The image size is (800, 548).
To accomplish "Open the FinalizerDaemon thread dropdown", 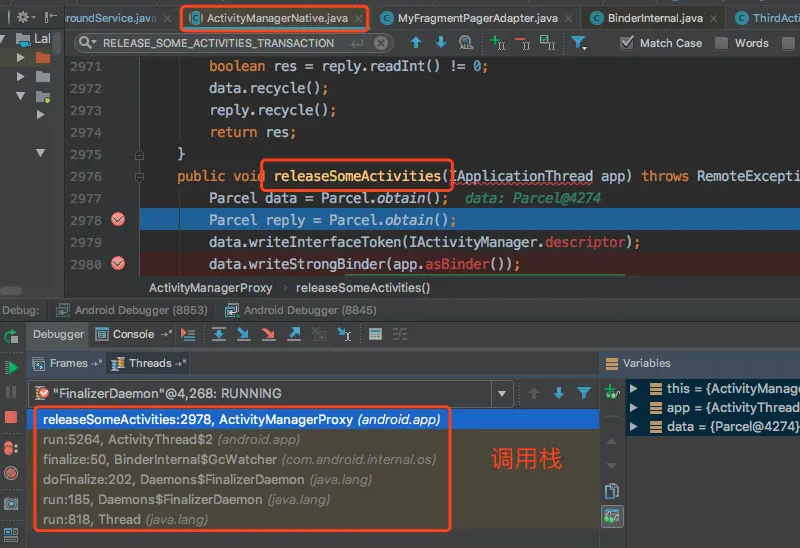I will coord(502,393).
